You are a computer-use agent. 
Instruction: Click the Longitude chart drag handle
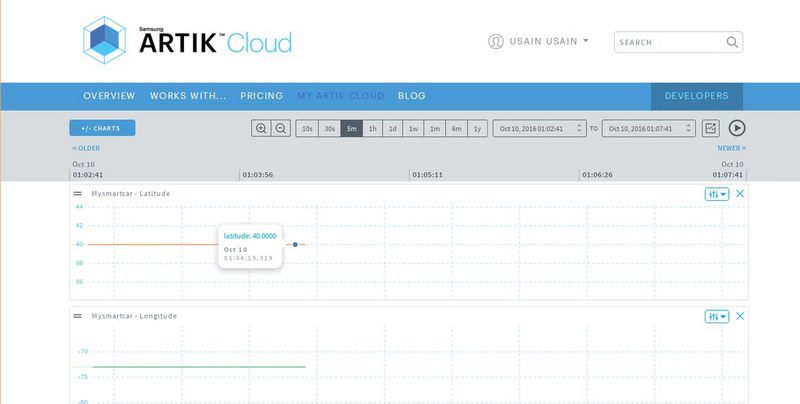(x=78, y=316)
